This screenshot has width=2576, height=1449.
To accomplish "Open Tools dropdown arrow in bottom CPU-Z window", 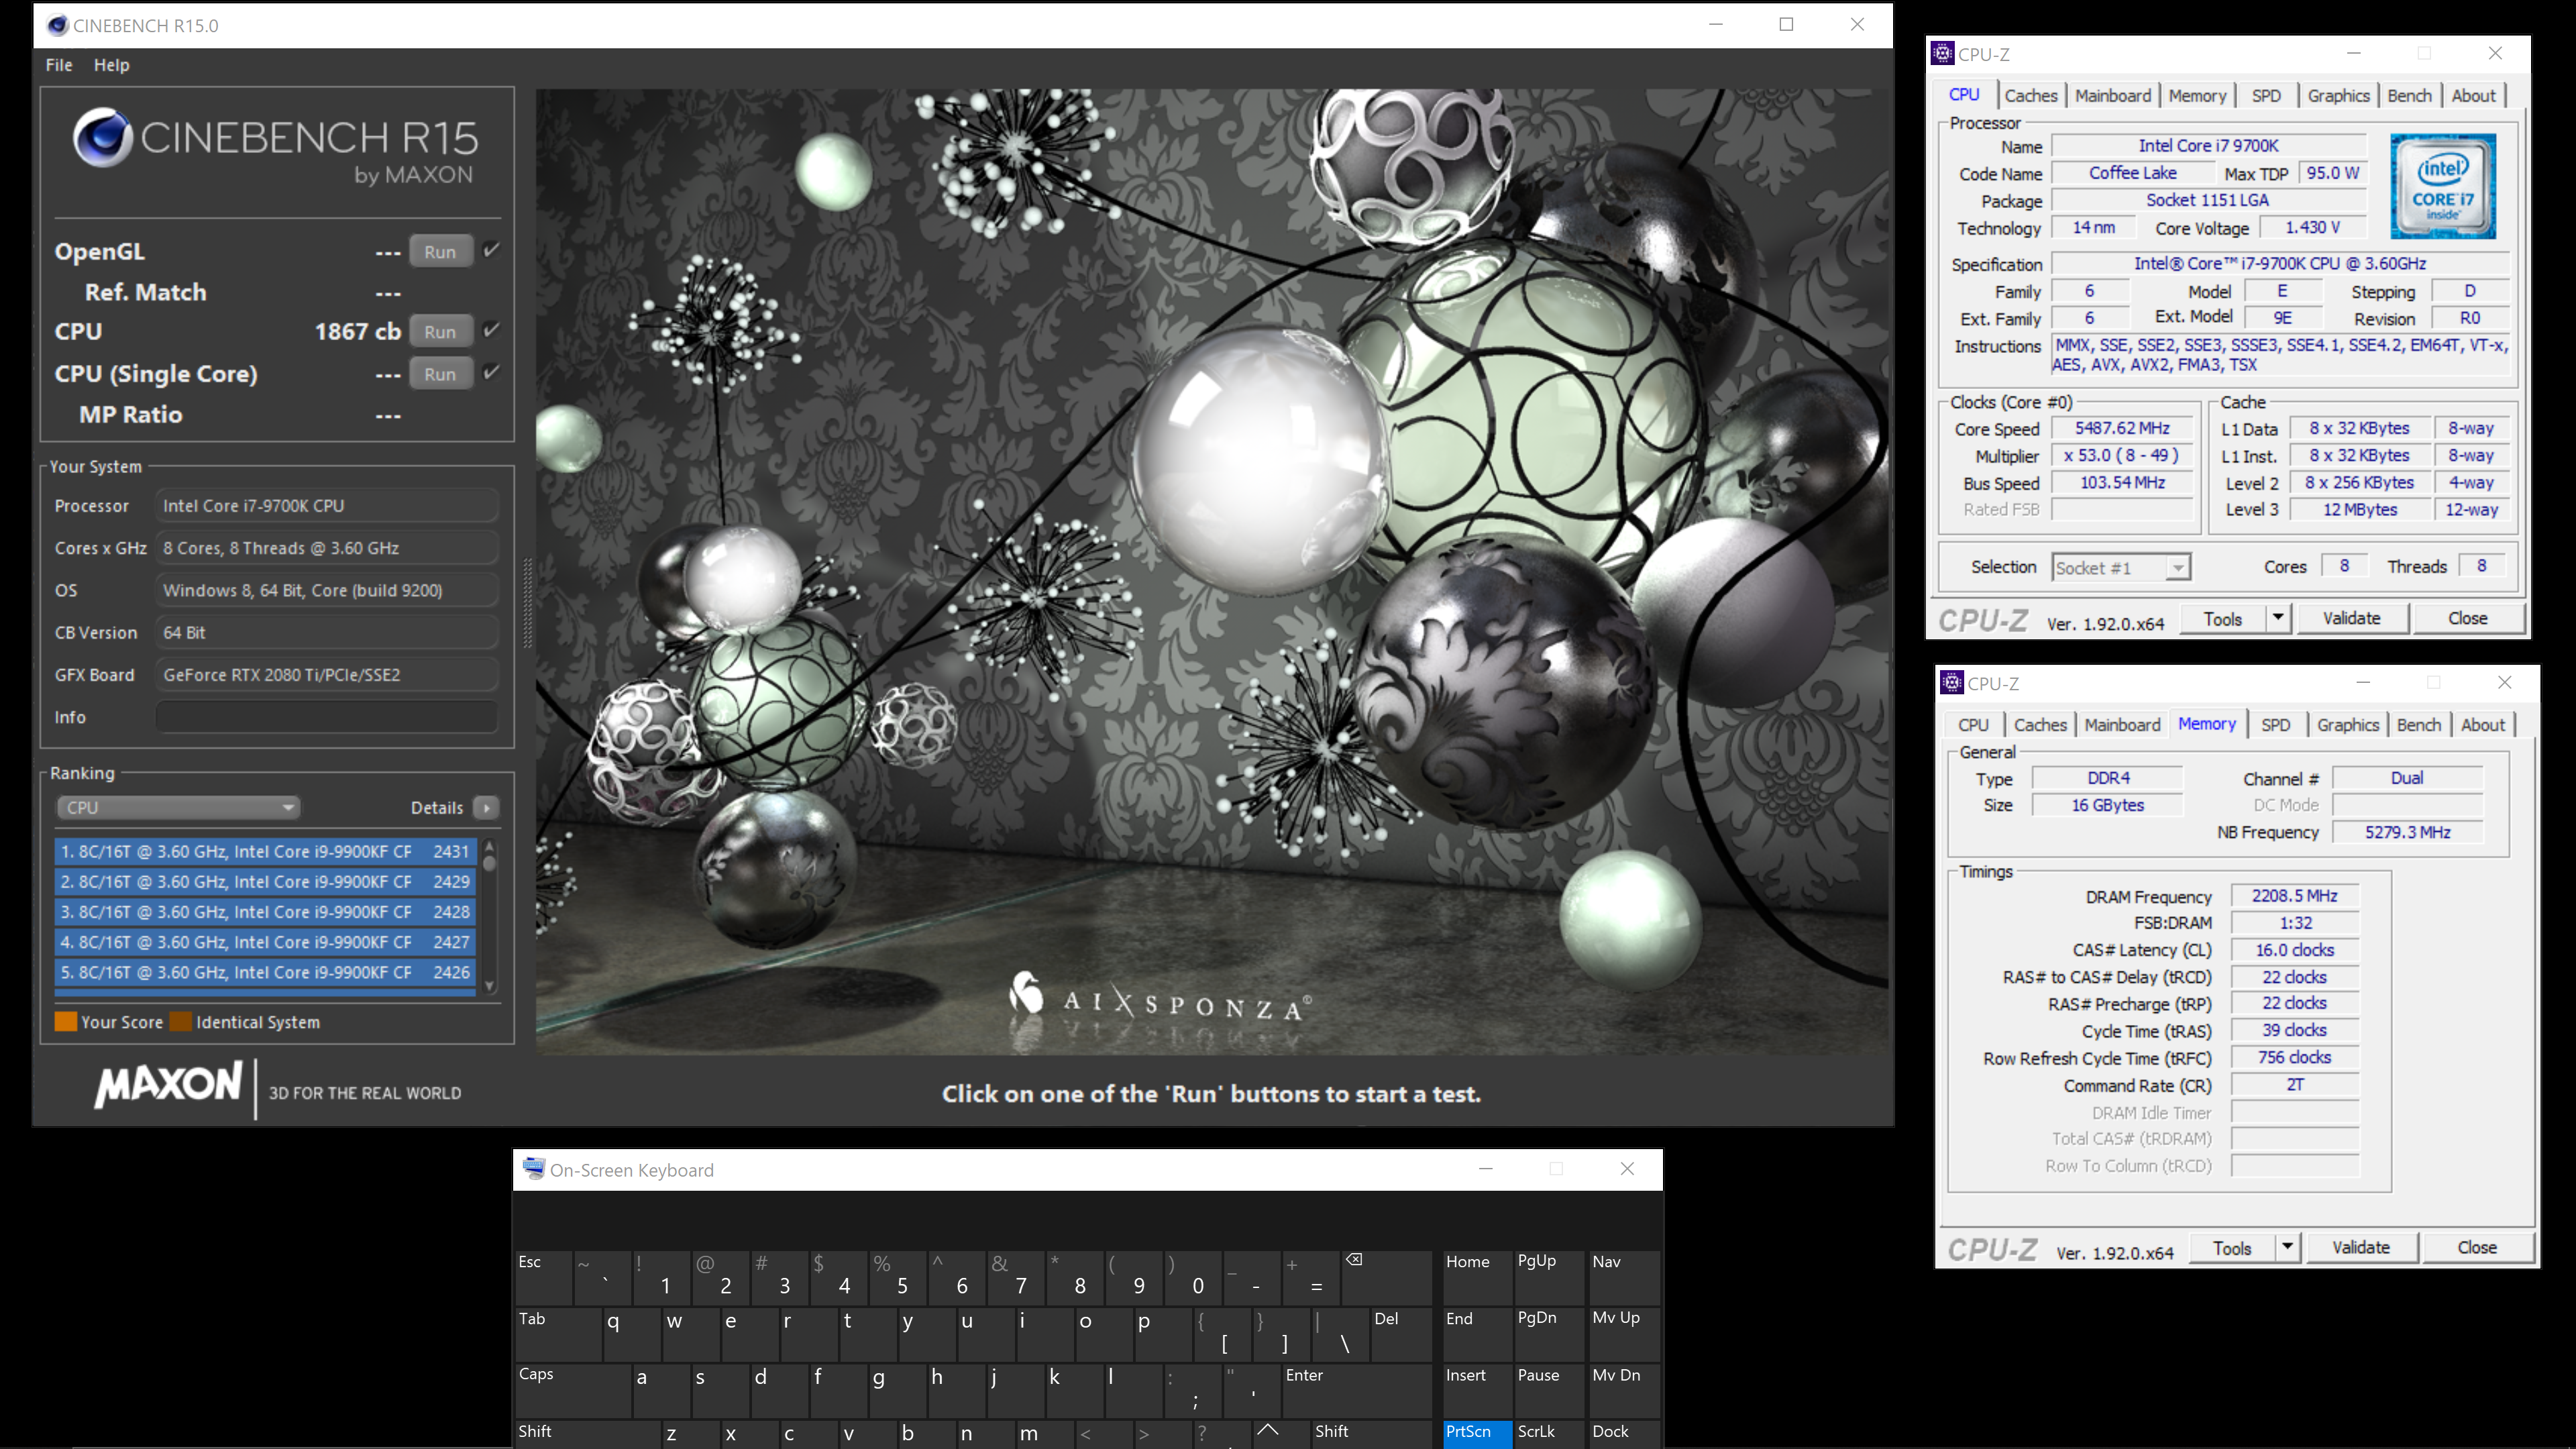I will [2287, 1248].
